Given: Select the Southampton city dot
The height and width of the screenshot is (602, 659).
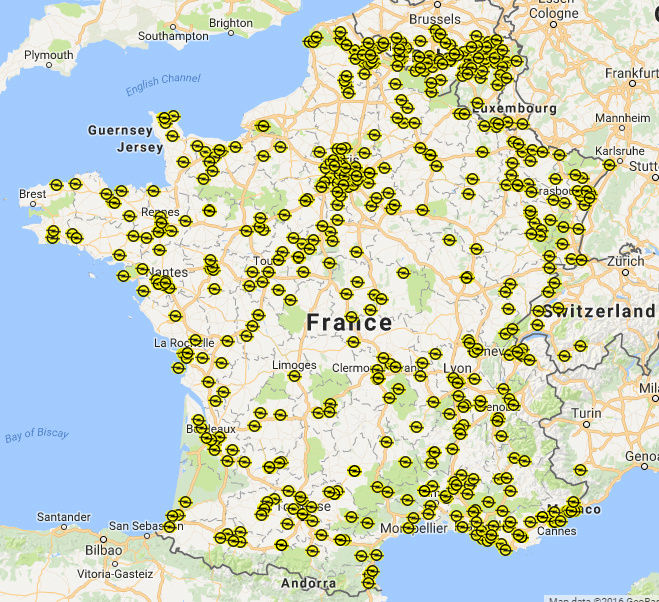Looking at the screenshot, I should click(173, 27).
